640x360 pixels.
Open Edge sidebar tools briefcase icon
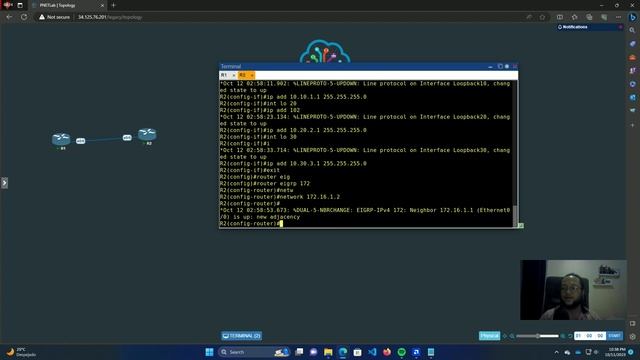(633, 57)
